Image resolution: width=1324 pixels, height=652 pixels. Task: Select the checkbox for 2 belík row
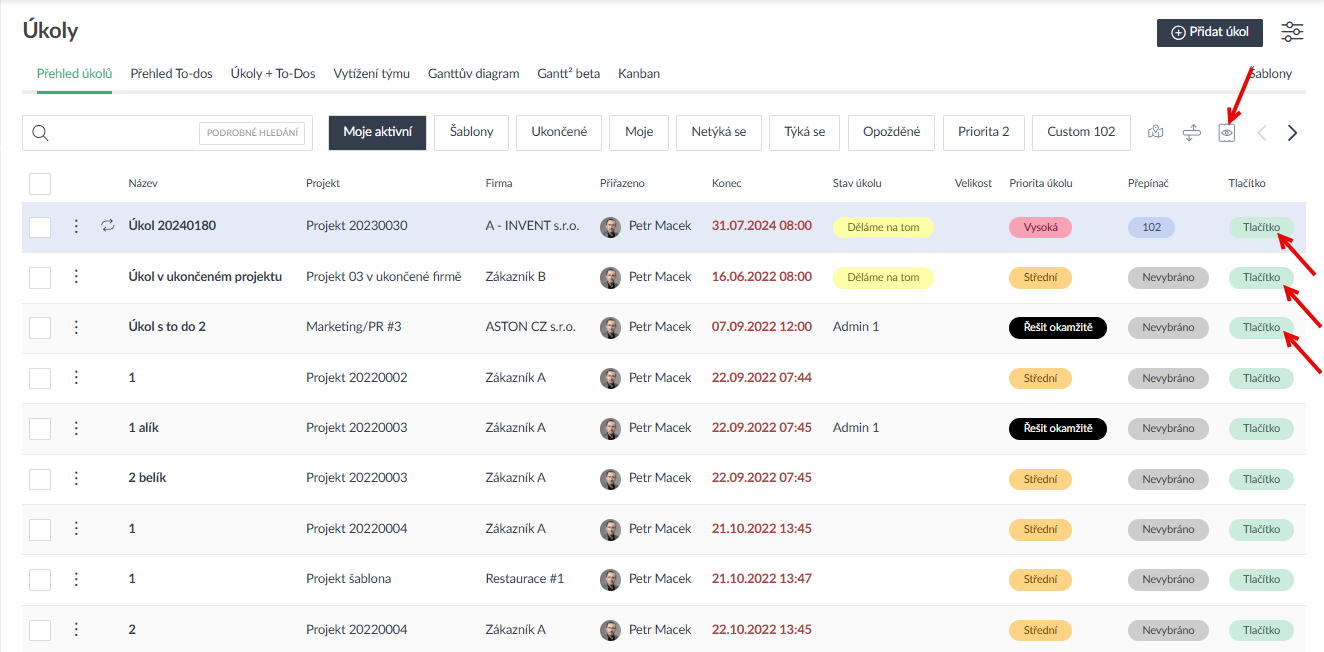pos(40,479)
